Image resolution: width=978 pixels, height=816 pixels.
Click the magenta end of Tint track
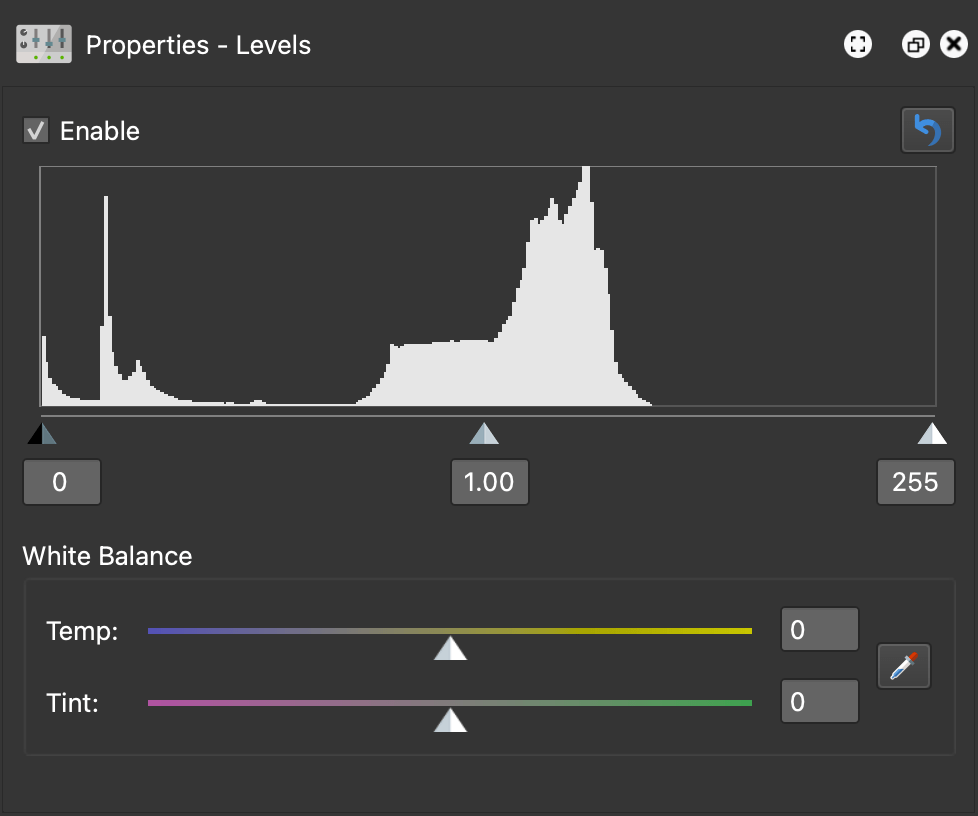pos(165,703)
